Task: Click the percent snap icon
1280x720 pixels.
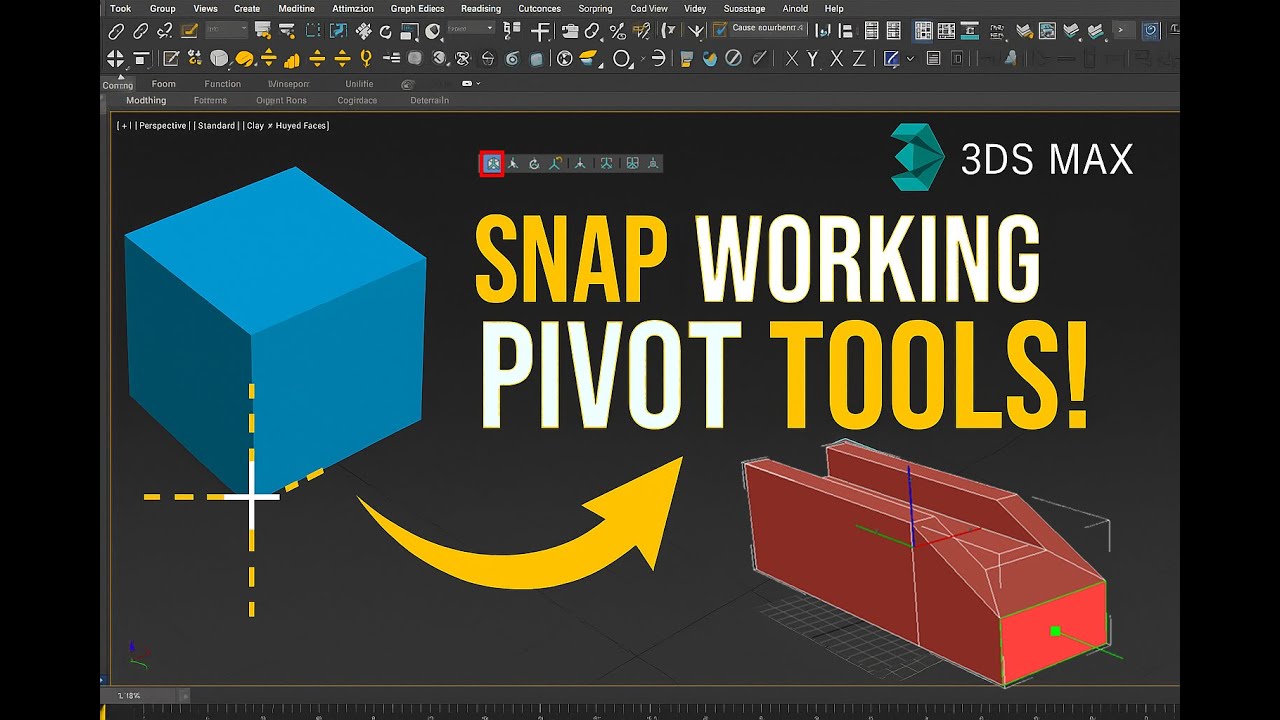Action: coord(617,31)
